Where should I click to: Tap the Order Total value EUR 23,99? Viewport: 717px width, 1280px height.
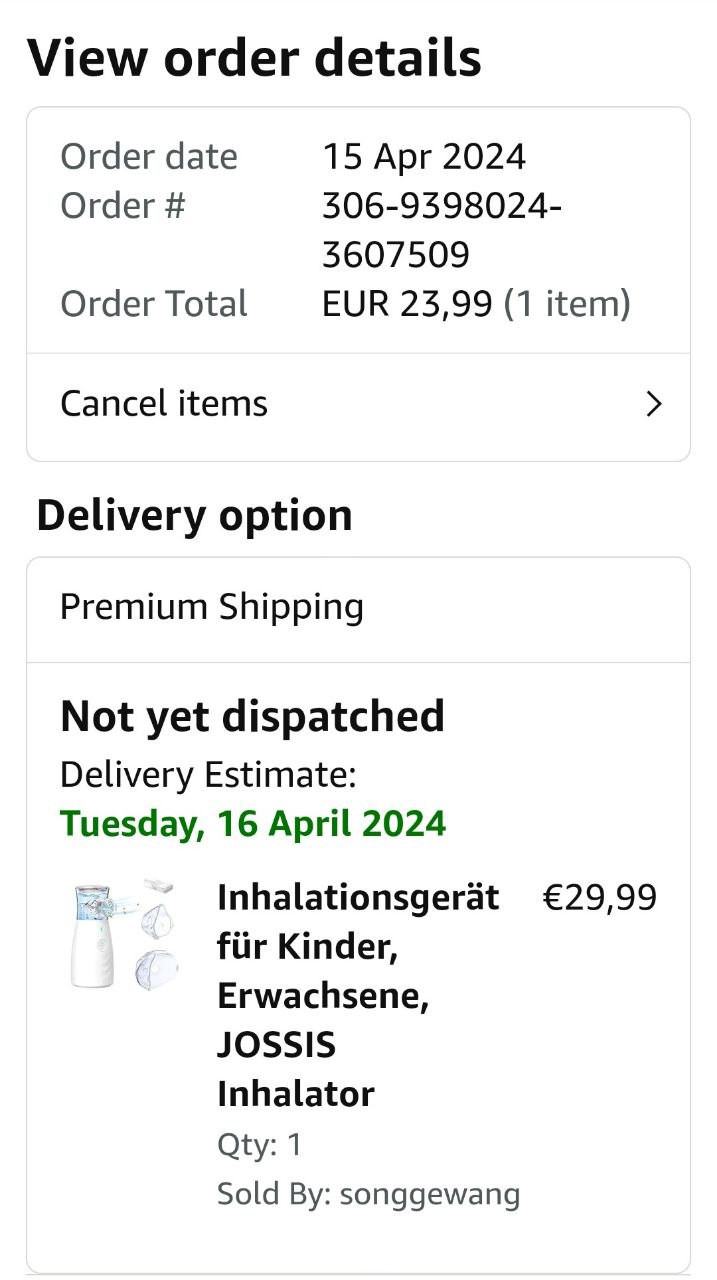[x=407, y=304]
